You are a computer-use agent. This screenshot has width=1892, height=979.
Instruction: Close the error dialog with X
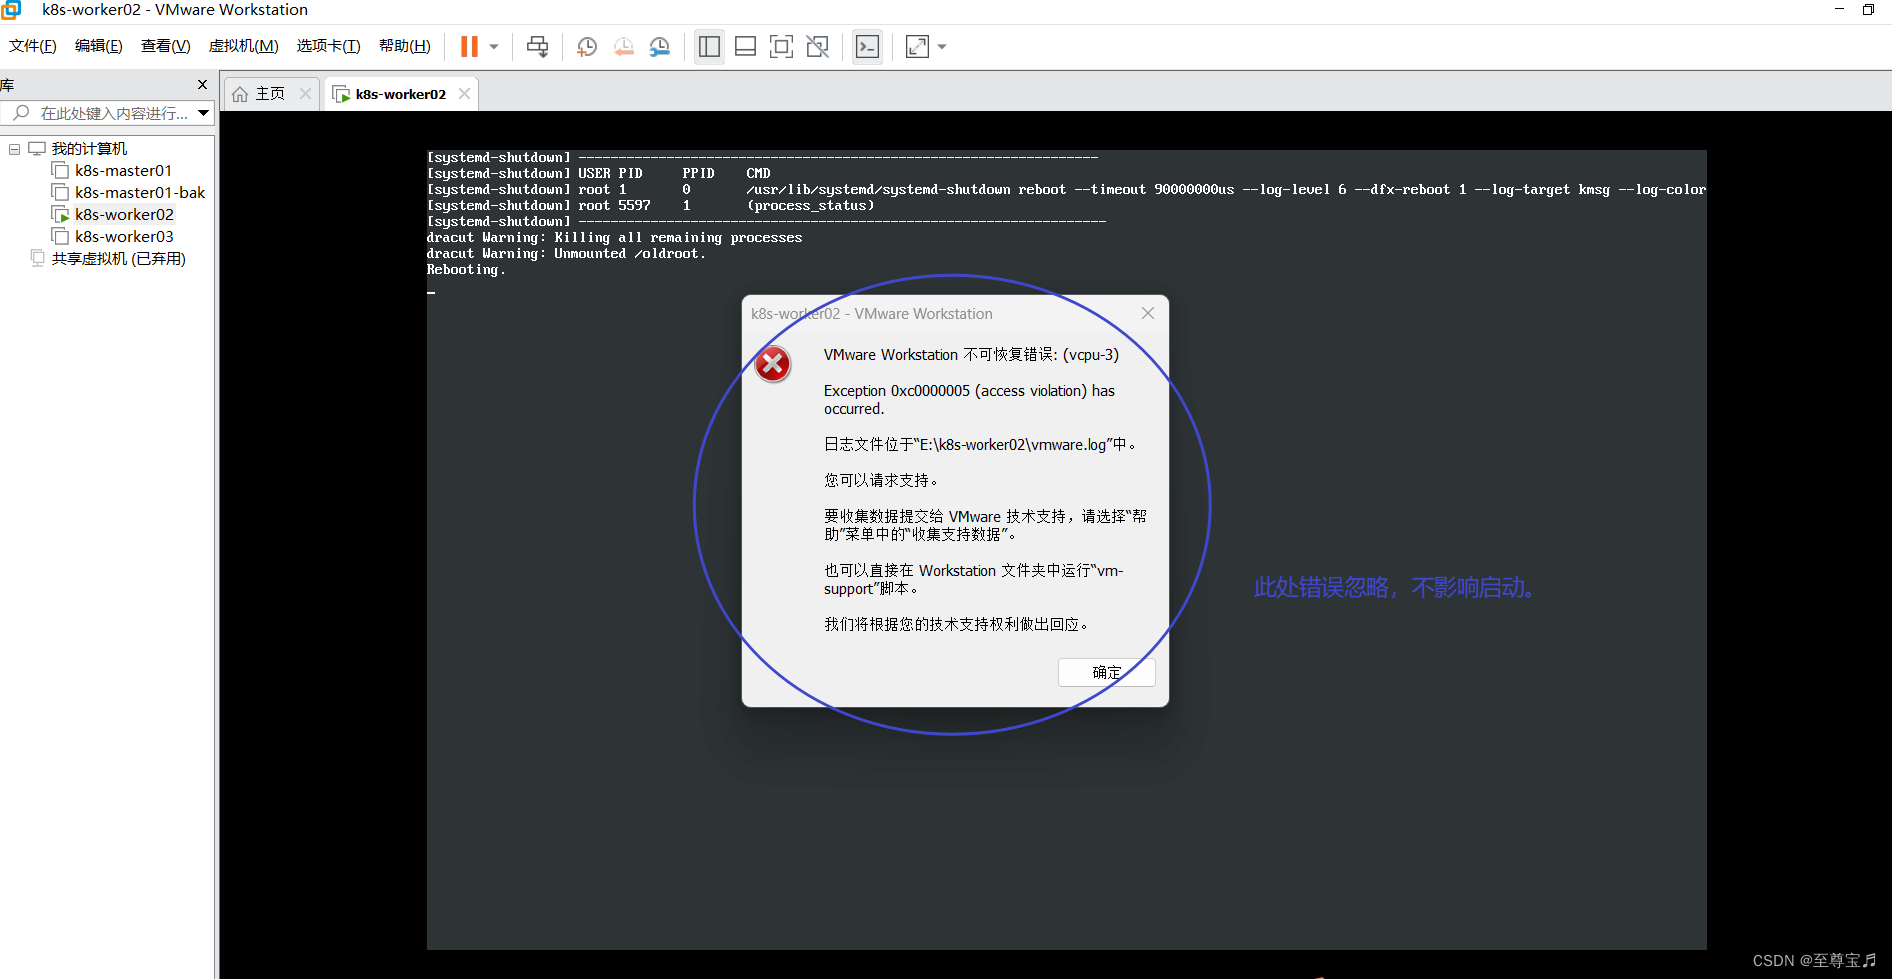[x=1148, y=313]
